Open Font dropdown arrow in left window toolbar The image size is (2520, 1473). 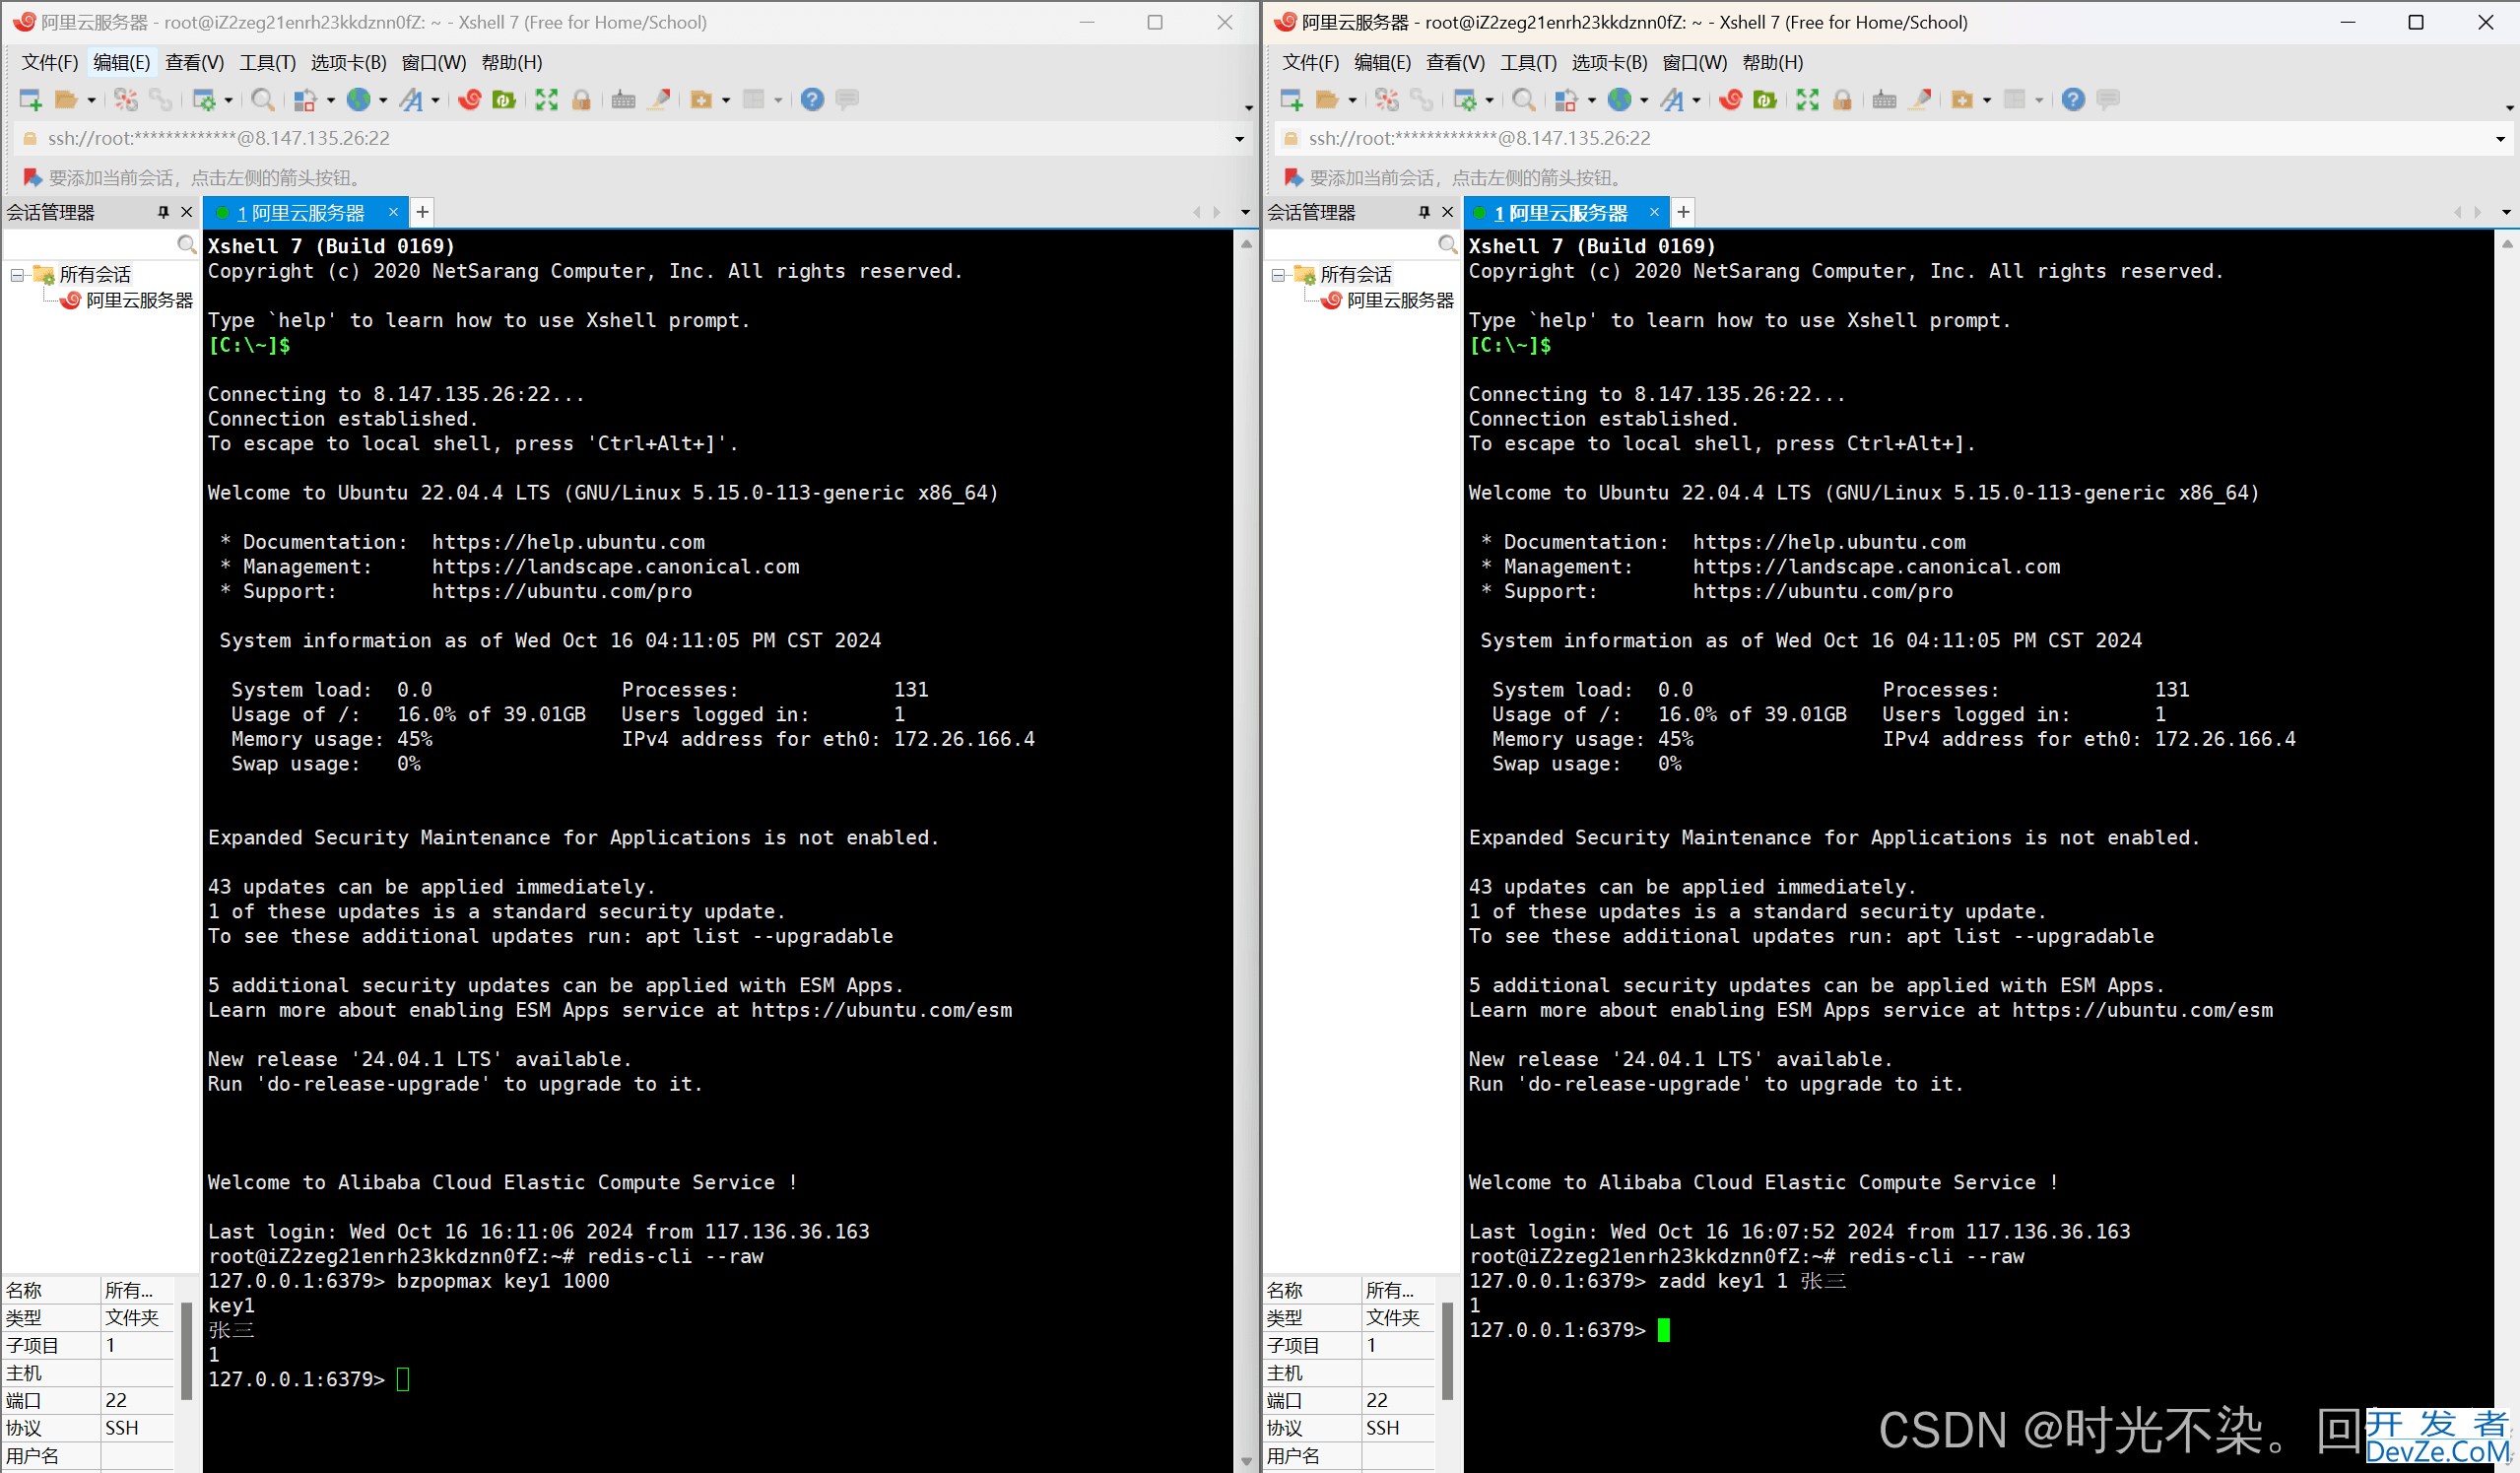[435, 100]
